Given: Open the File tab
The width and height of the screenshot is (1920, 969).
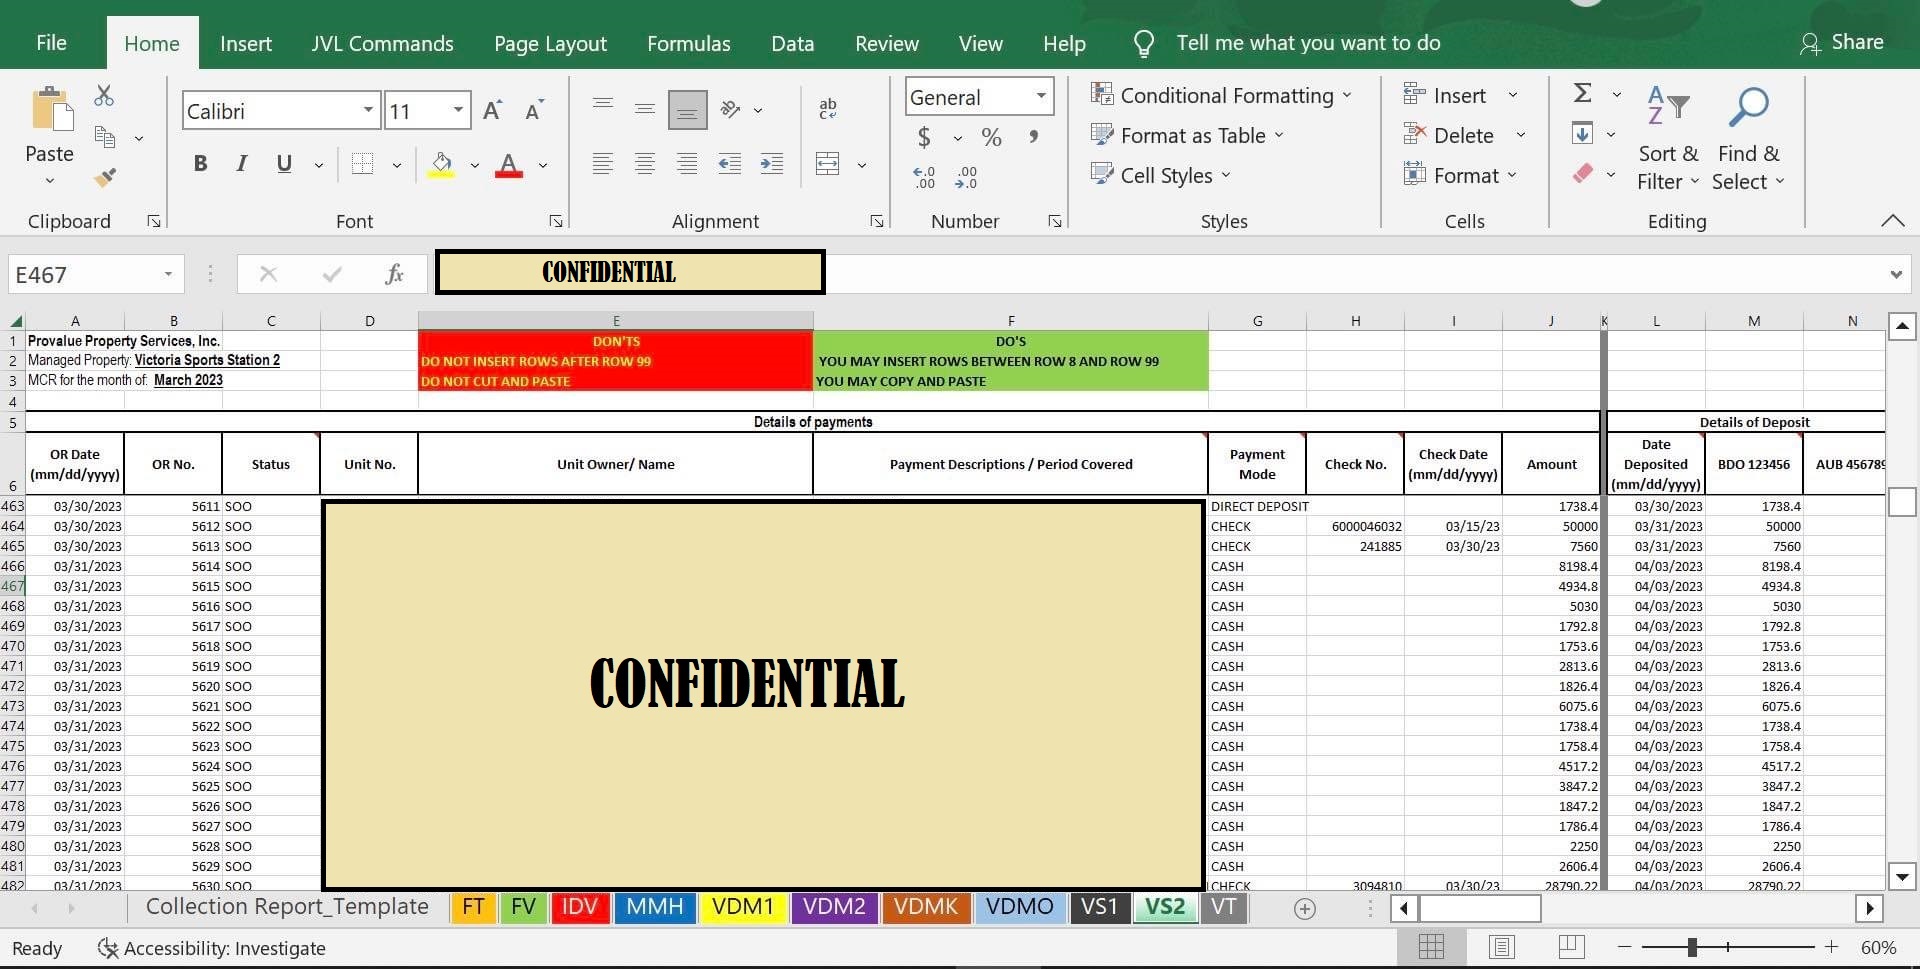Looking at the screenshot, I should (51, 43).
